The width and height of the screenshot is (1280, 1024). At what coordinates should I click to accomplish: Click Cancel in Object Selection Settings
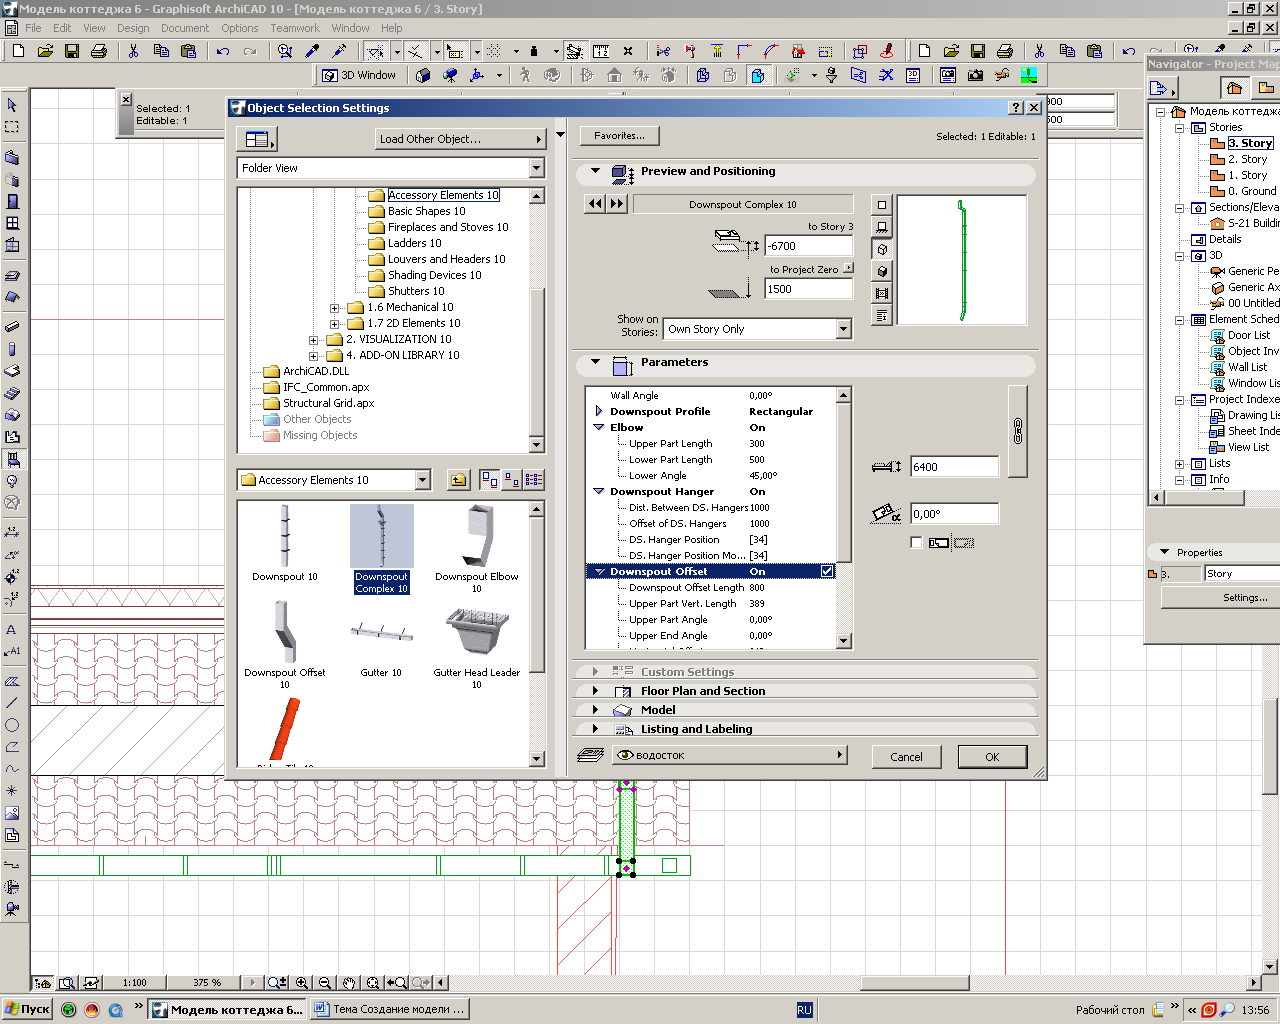(x=907, y=757)
